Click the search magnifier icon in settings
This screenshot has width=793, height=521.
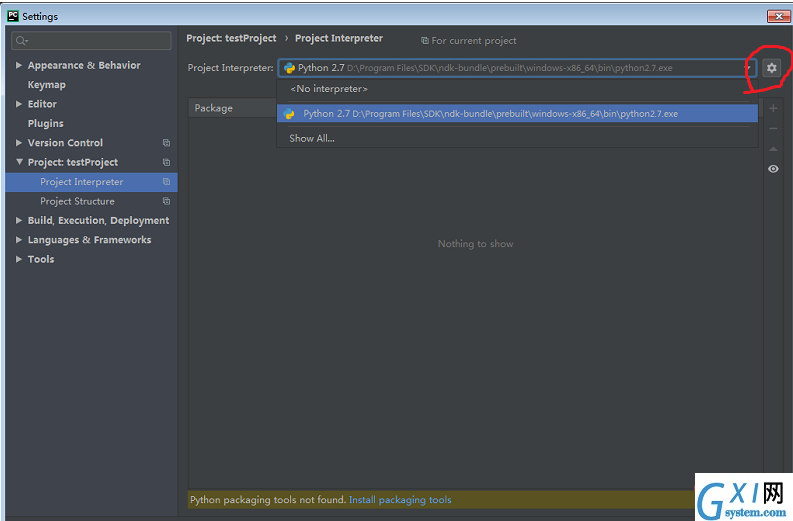(x=21, y=40)
